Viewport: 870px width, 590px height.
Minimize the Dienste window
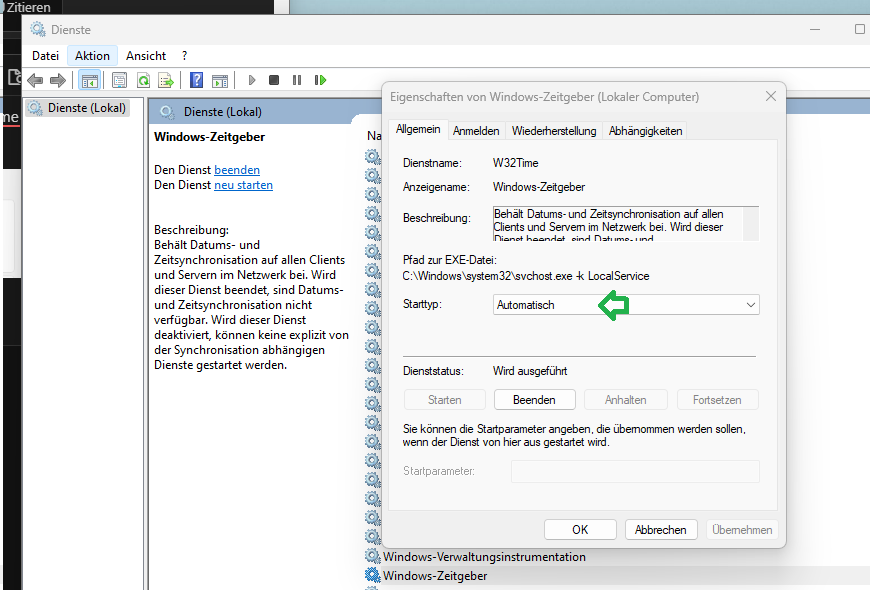815,29
